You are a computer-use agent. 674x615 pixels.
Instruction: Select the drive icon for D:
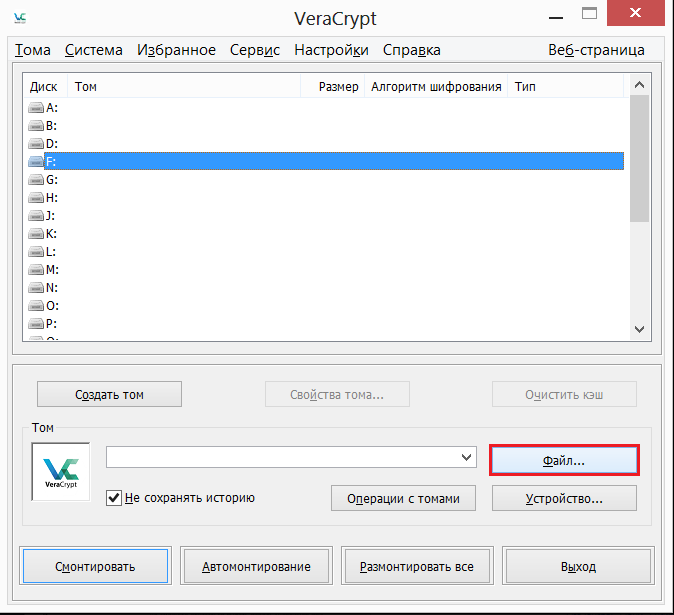(36, 144)
